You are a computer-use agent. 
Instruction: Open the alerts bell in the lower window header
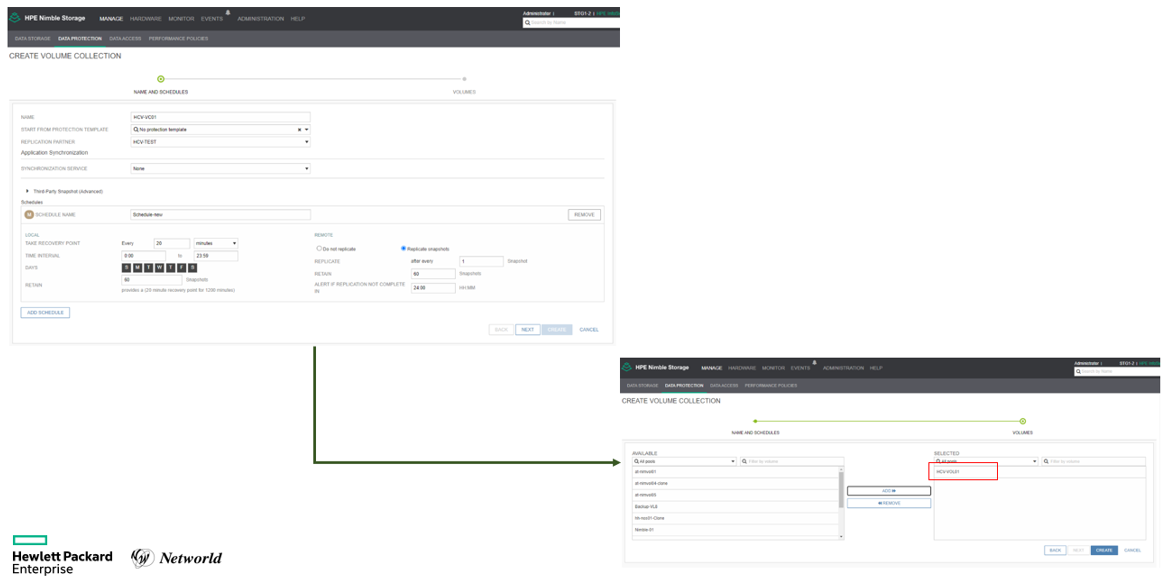(x=814, y=363)
